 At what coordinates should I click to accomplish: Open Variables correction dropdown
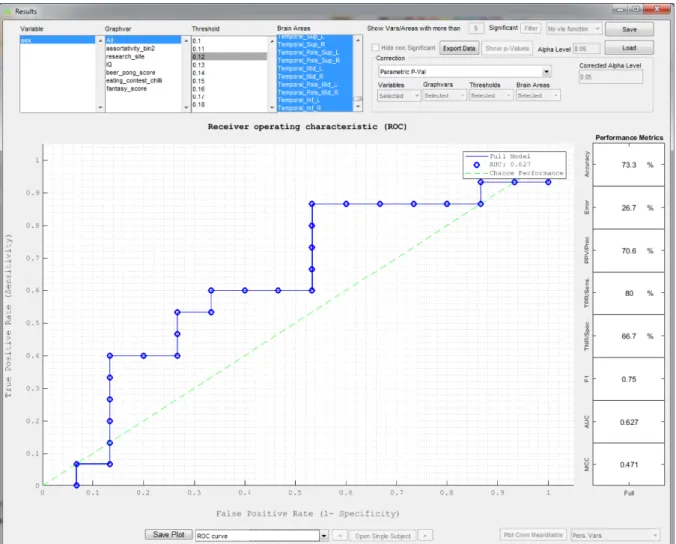pos(399,96)
